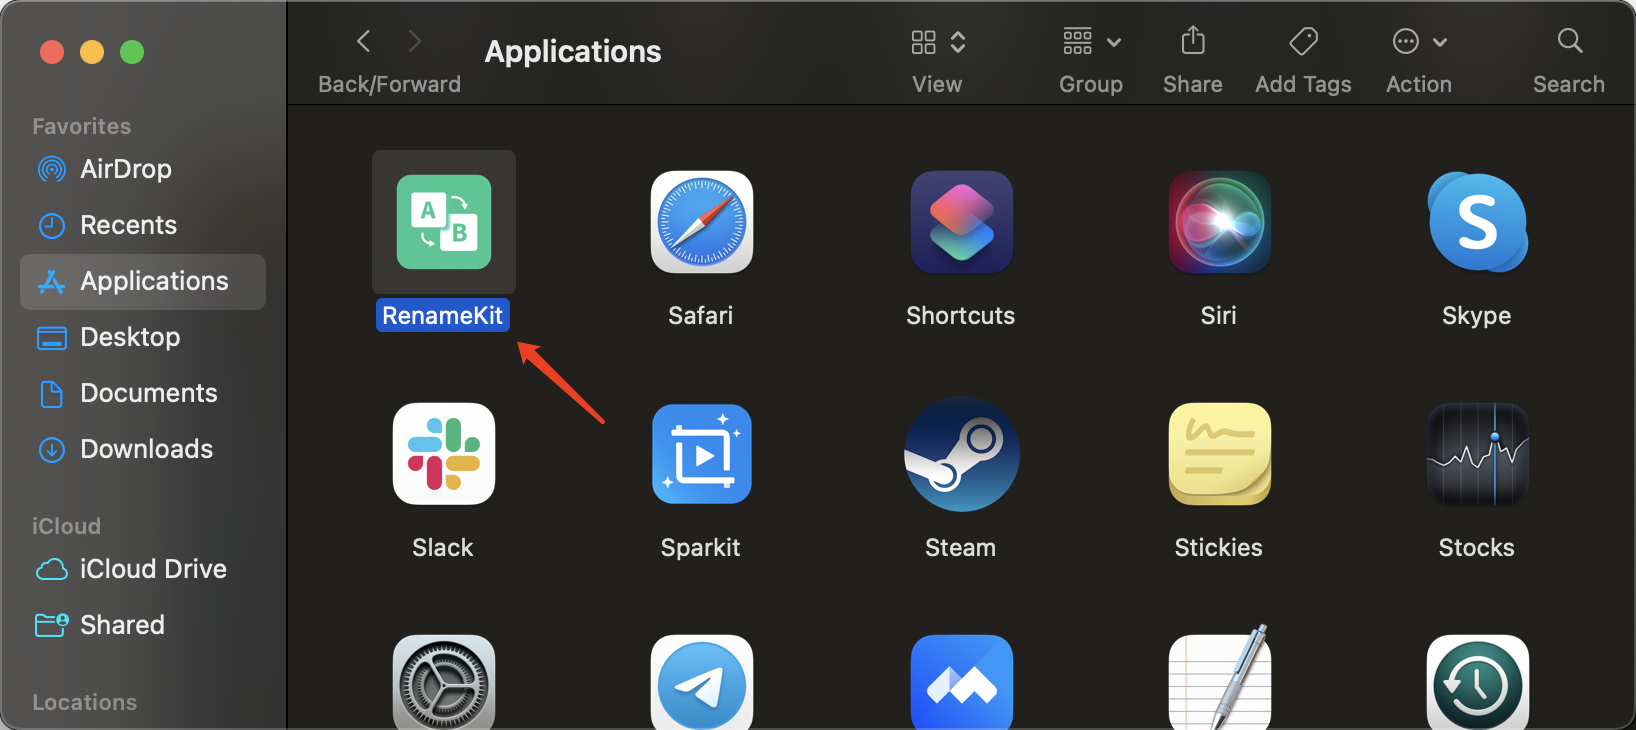Go forward with the right chevron
This screenshot has width=1636, height=730.
415,41
